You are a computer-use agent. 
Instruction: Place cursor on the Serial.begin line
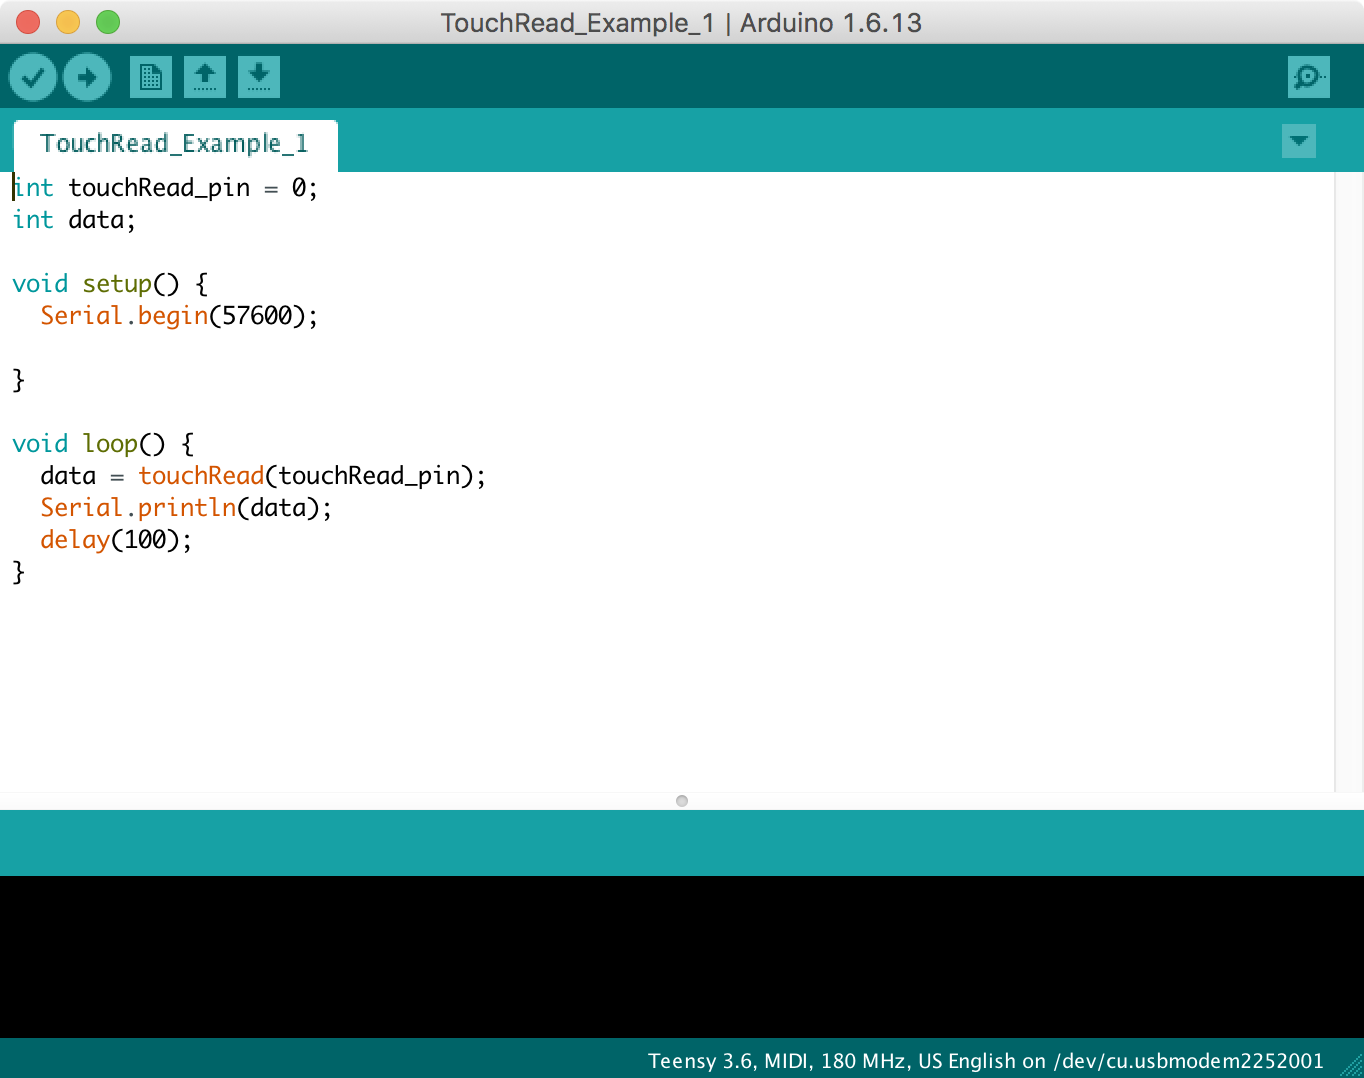coord(178,315)
